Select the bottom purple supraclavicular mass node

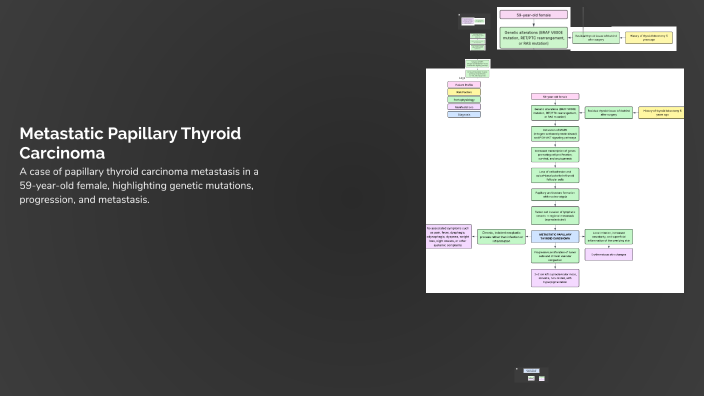click(555, 278)
